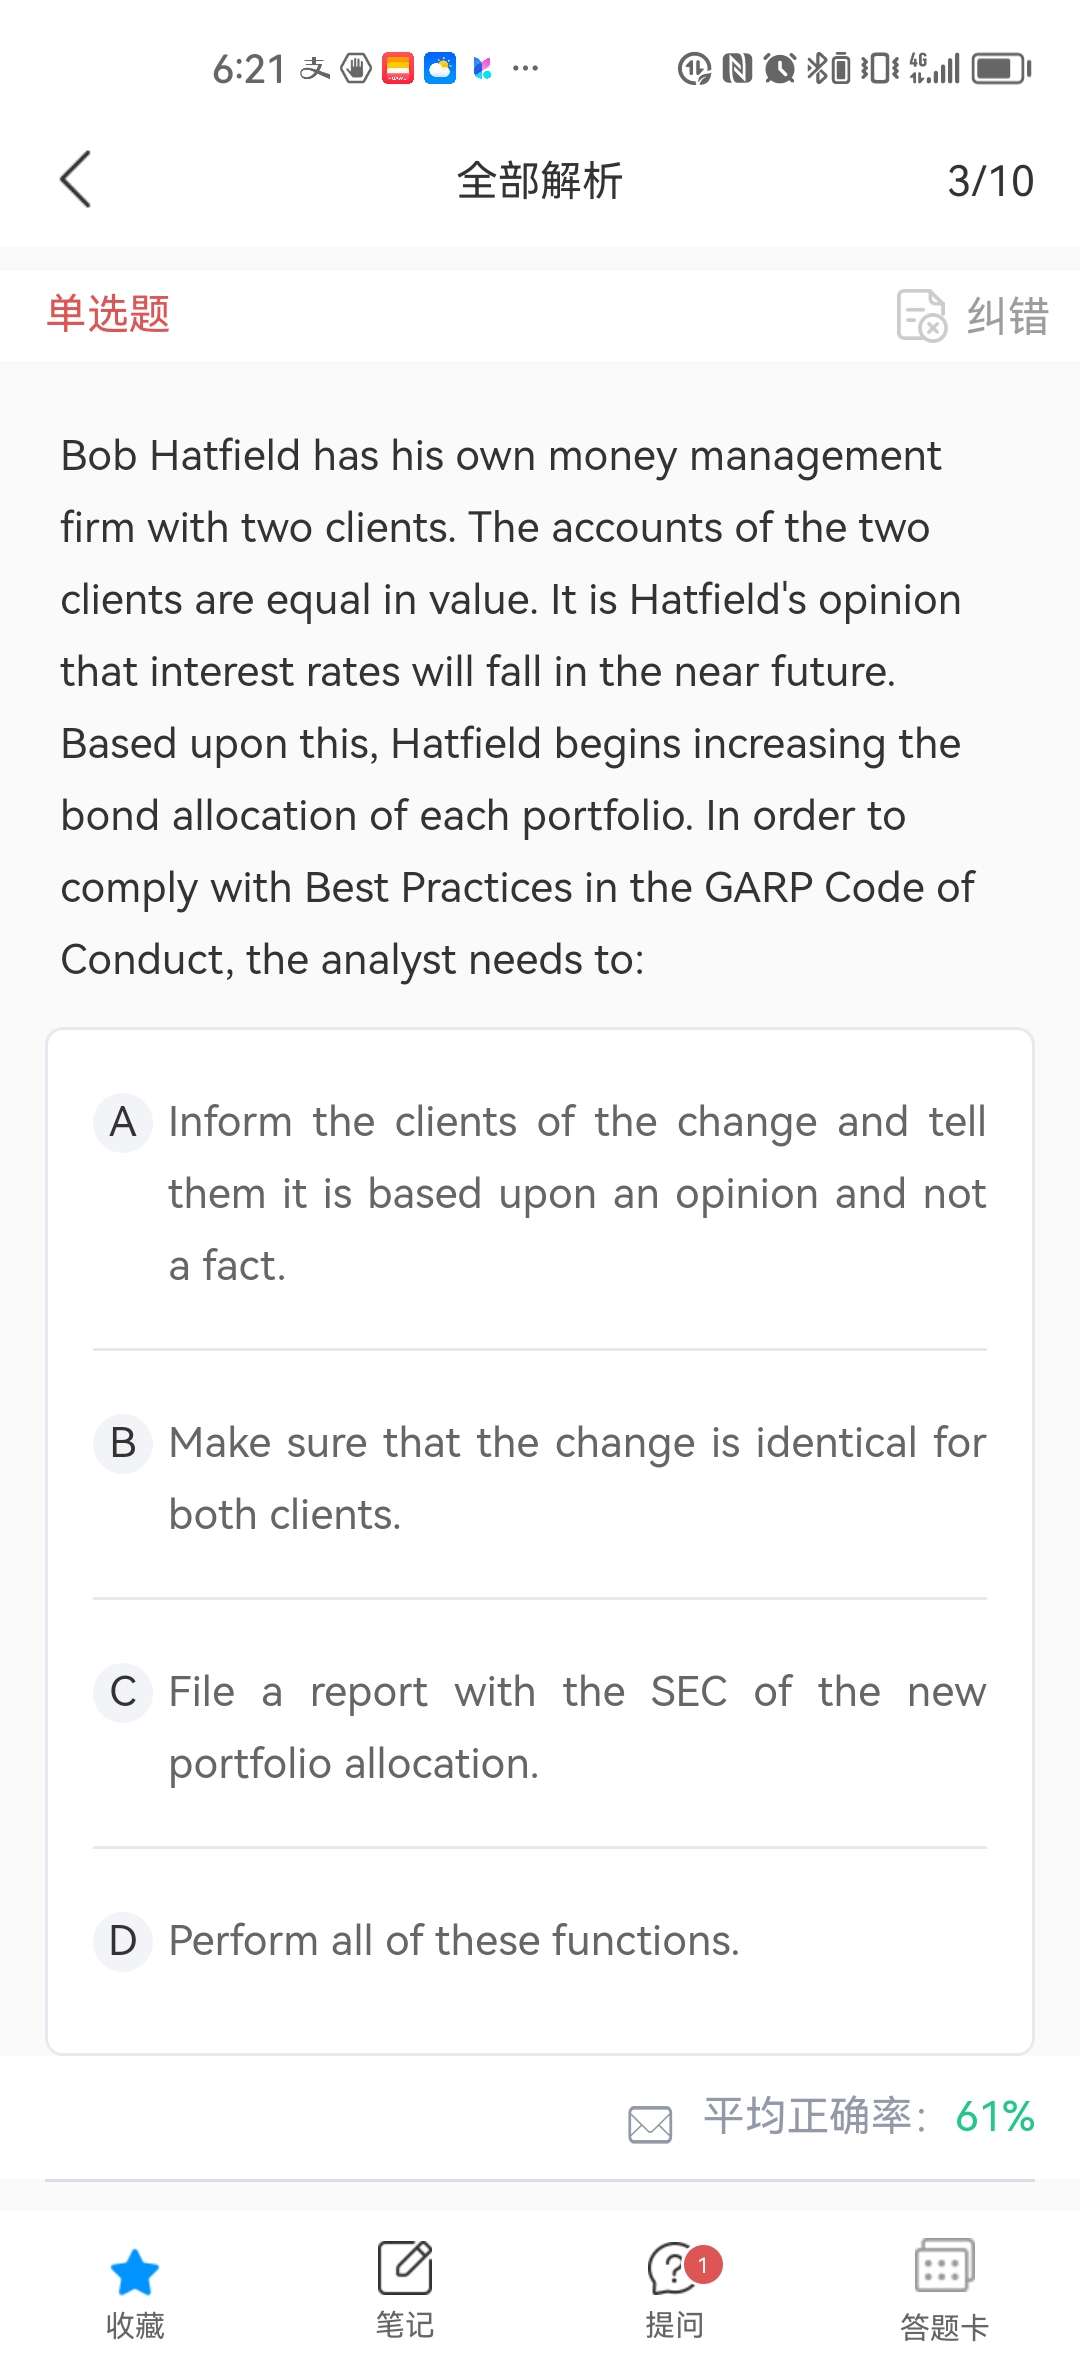The image size is (1080, 2376).
Task: Tap the envelope icon beside accuracy rate
Action: pyautogui.click(x=650, y=2124)
